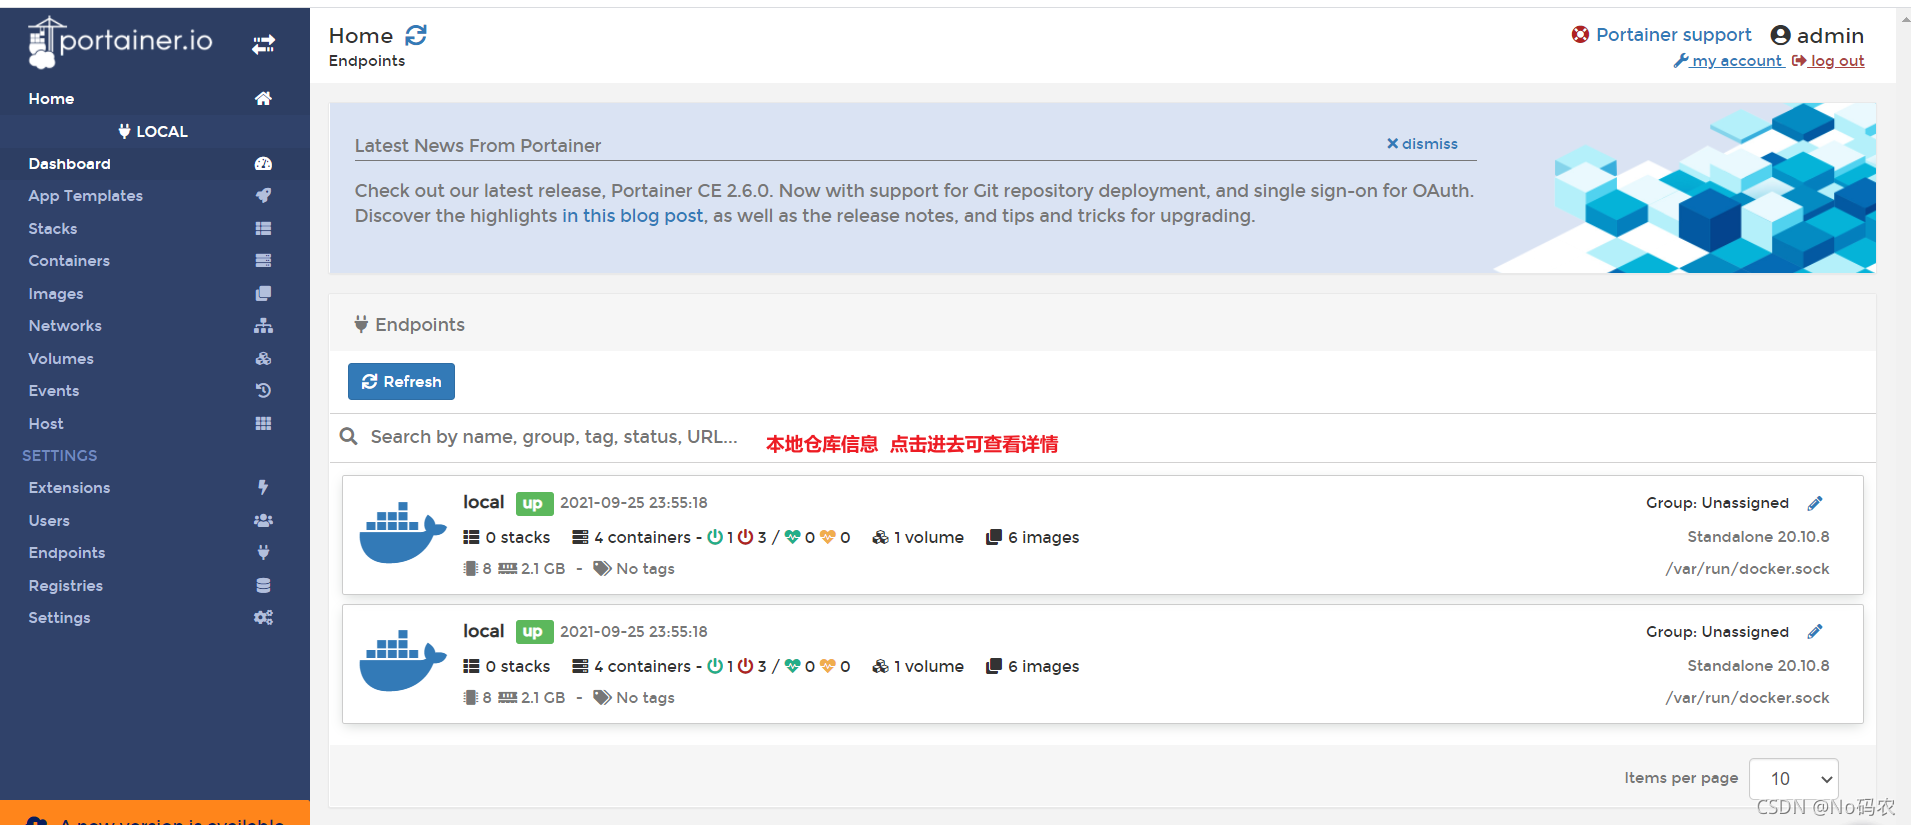
Task: Open Registries settings item
Action: point(65,585)
